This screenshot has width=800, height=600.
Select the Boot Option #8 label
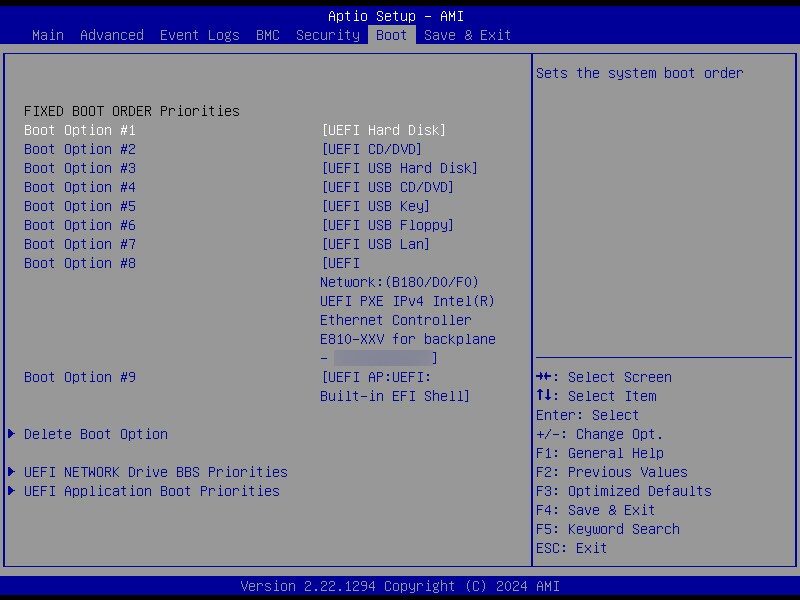pyautogui.click(x=80, y=263)
